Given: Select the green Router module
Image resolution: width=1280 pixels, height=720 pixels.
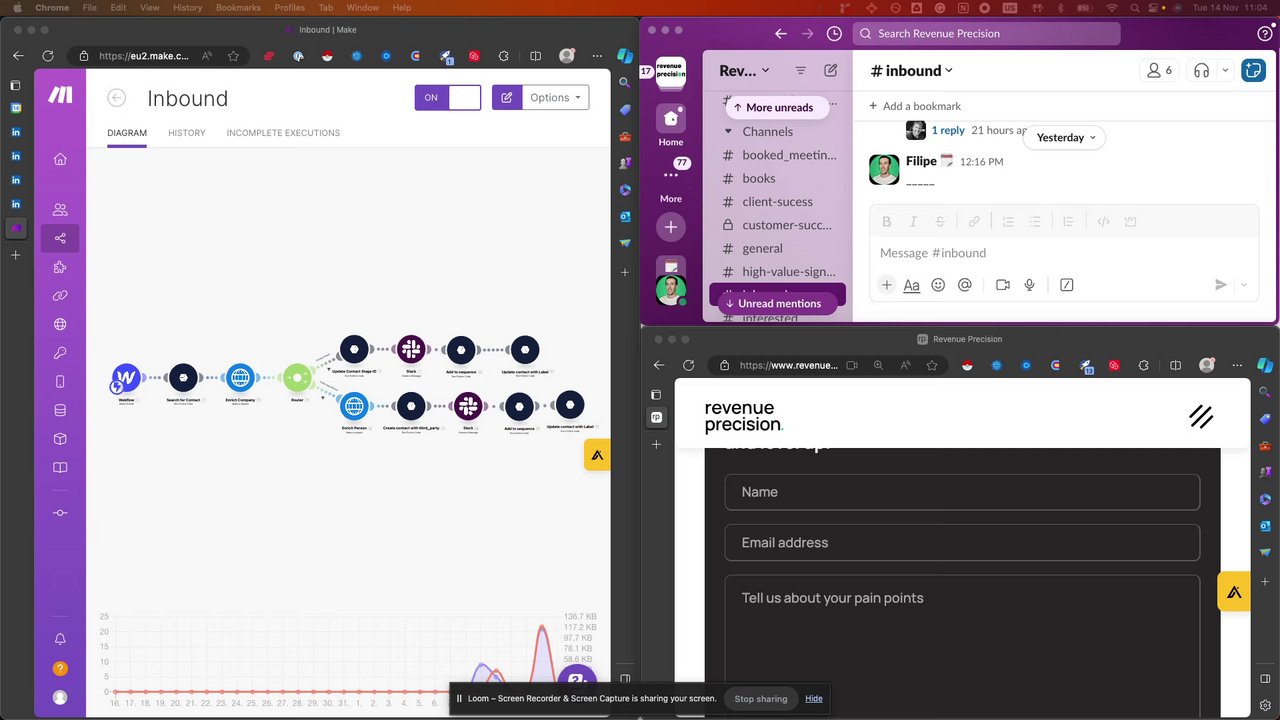Looking at the screenshot, I should pyautogui.click(x=297, y=378).
